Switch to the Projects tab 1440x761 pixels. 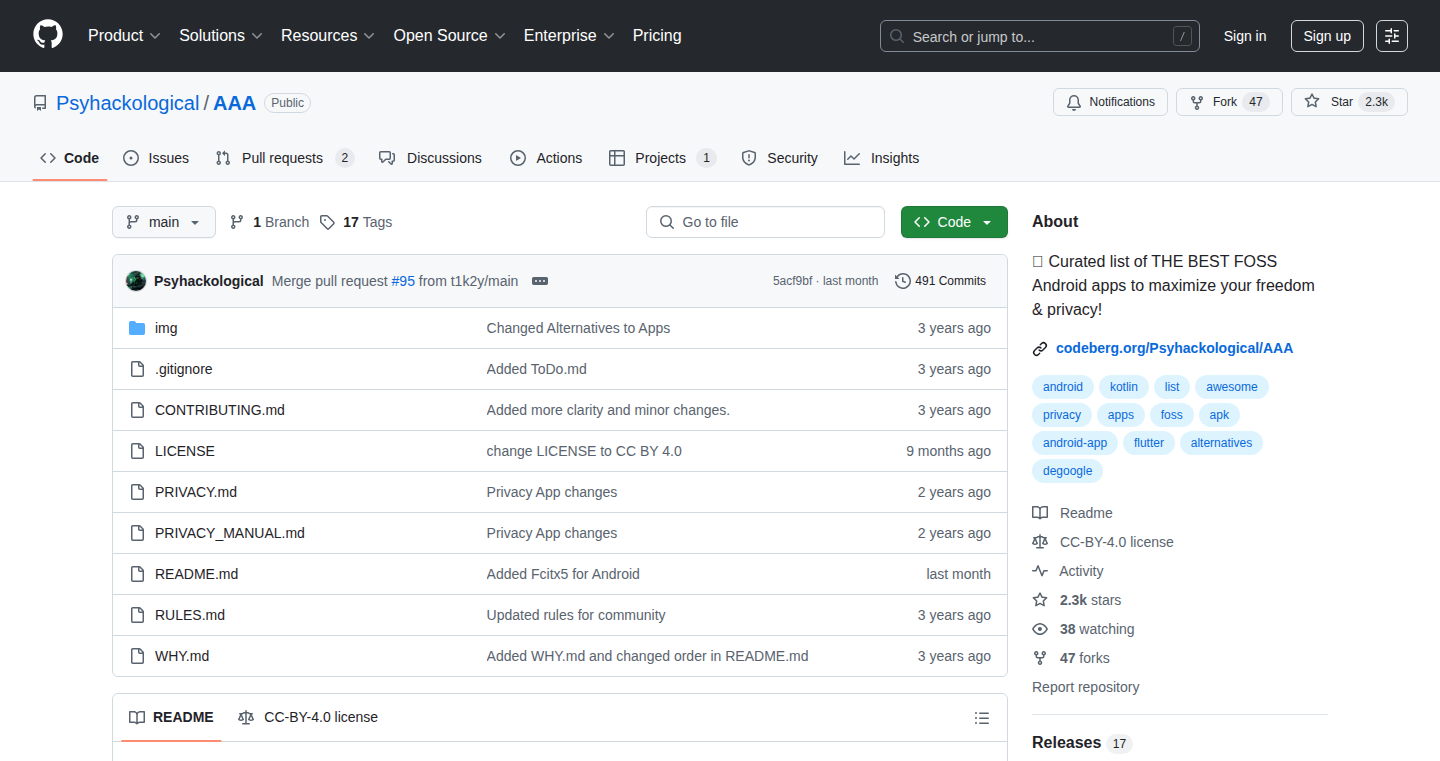[662, 158]
